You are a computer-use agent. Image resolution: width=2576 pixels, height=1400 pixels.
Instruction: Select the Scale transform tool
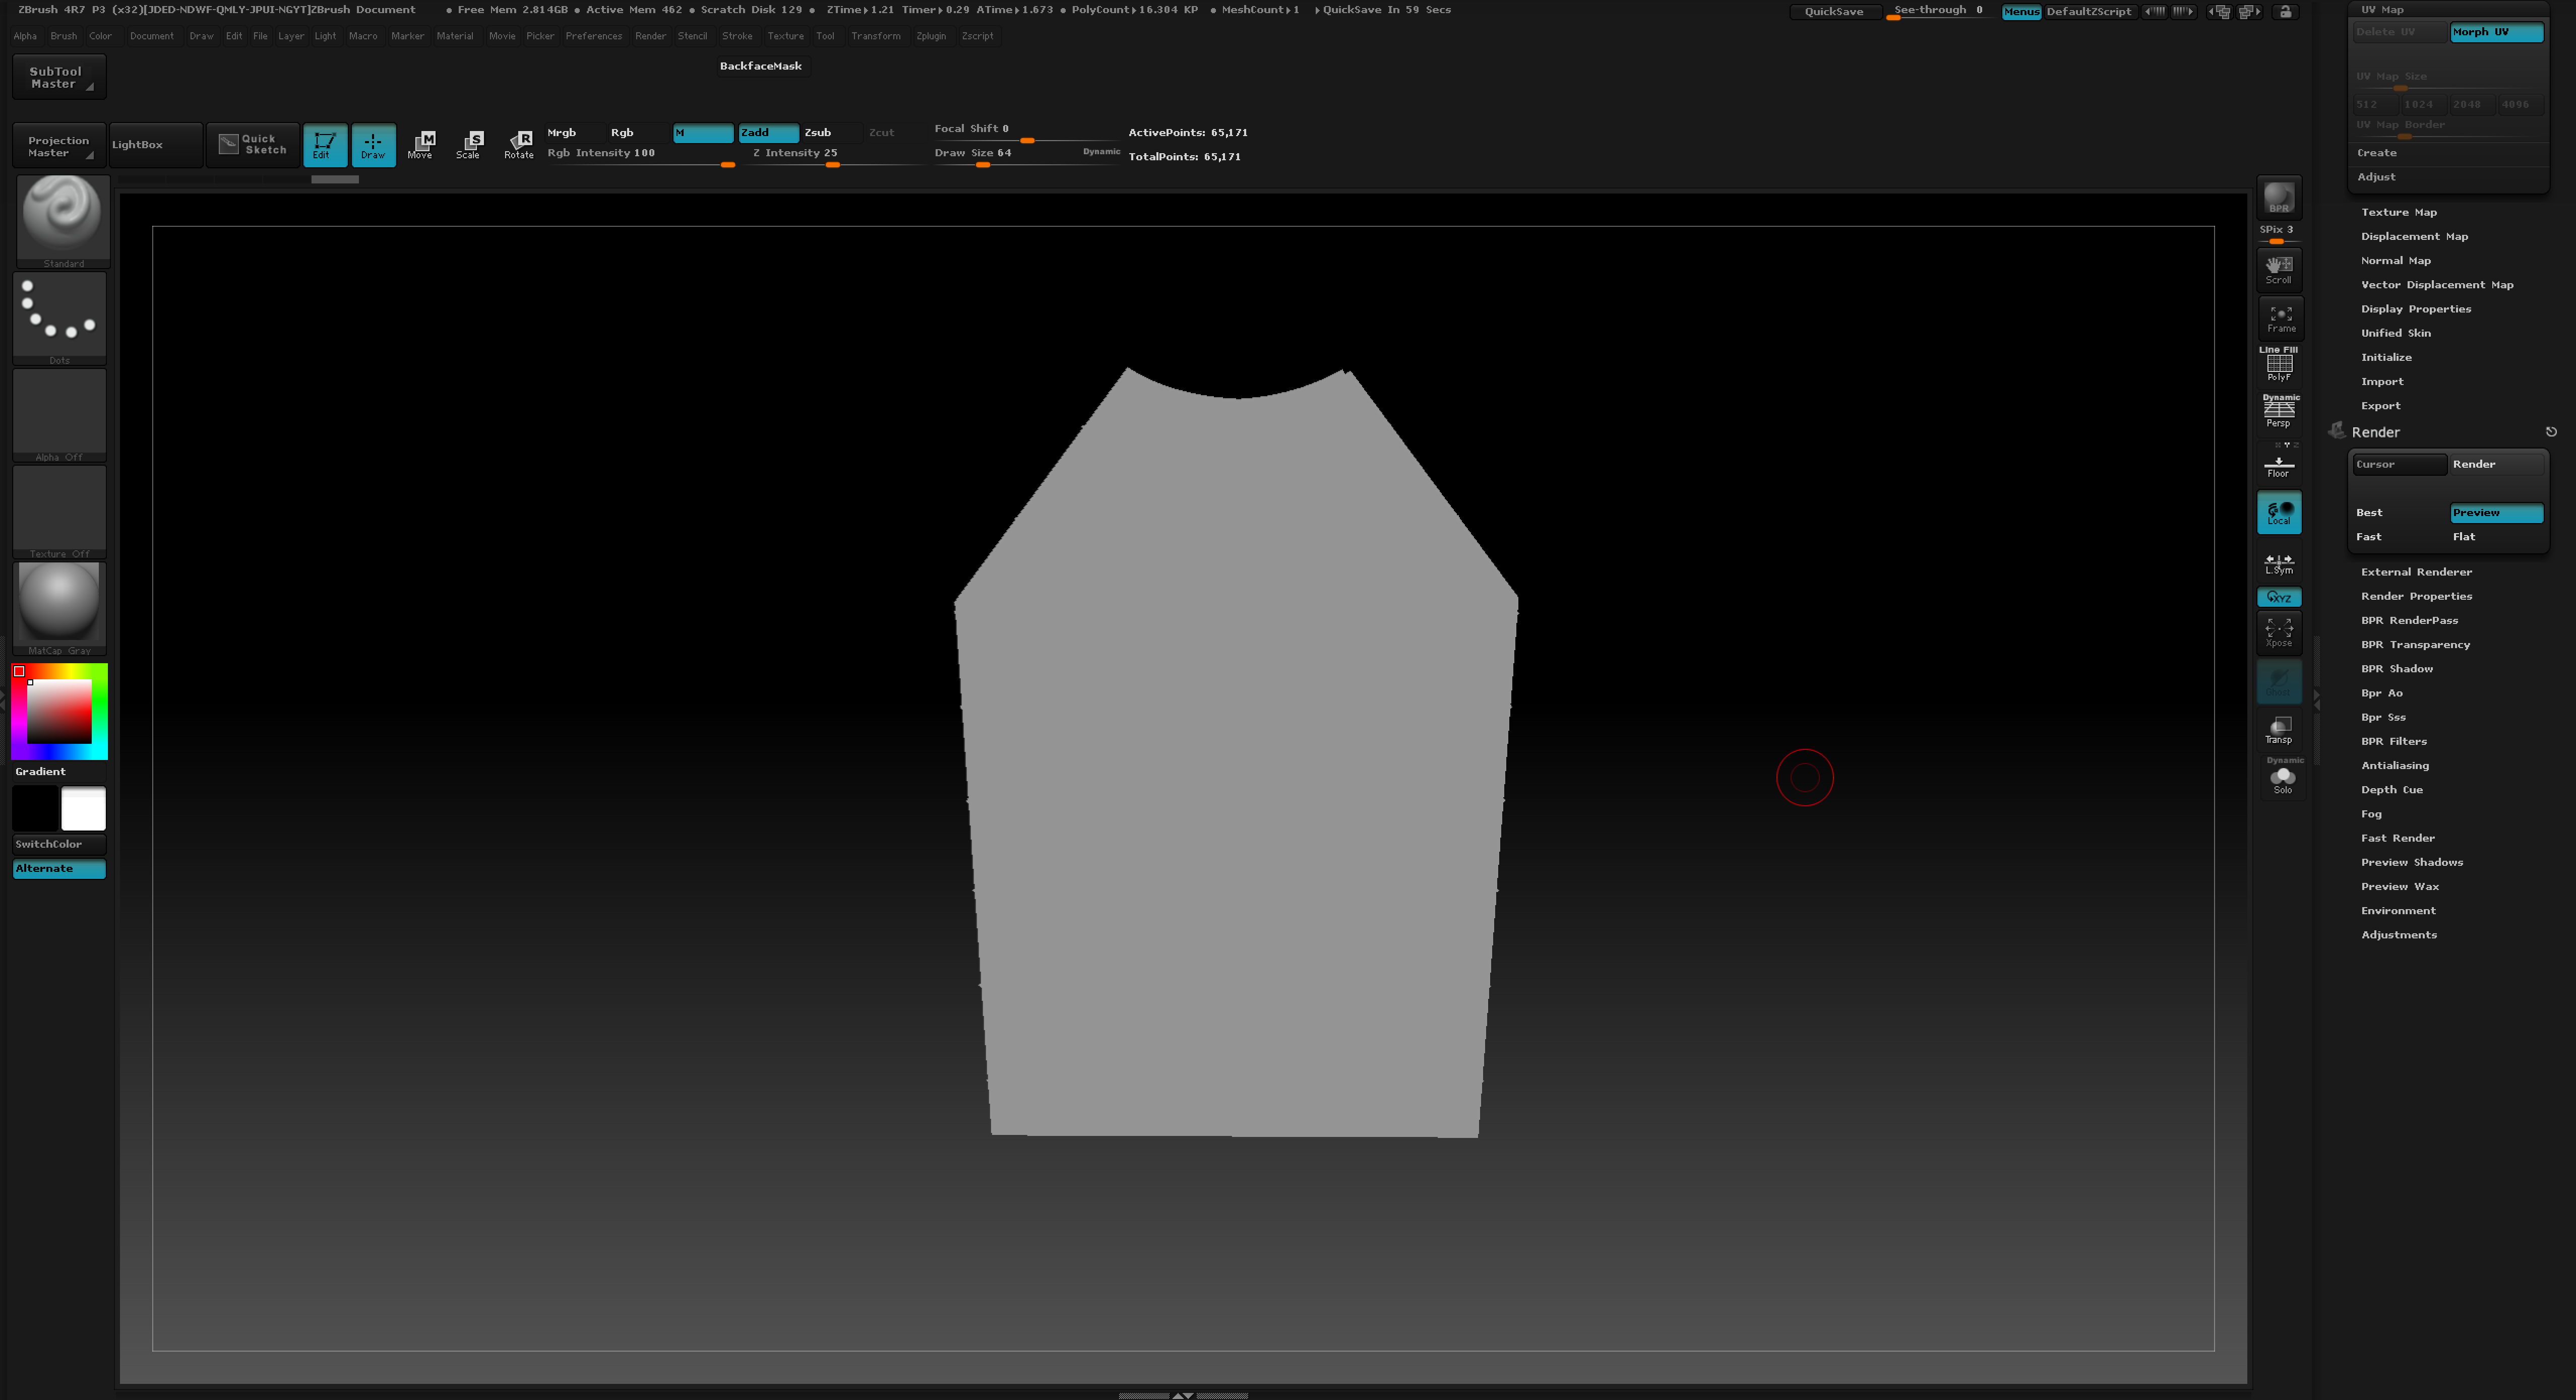[469, 145]
